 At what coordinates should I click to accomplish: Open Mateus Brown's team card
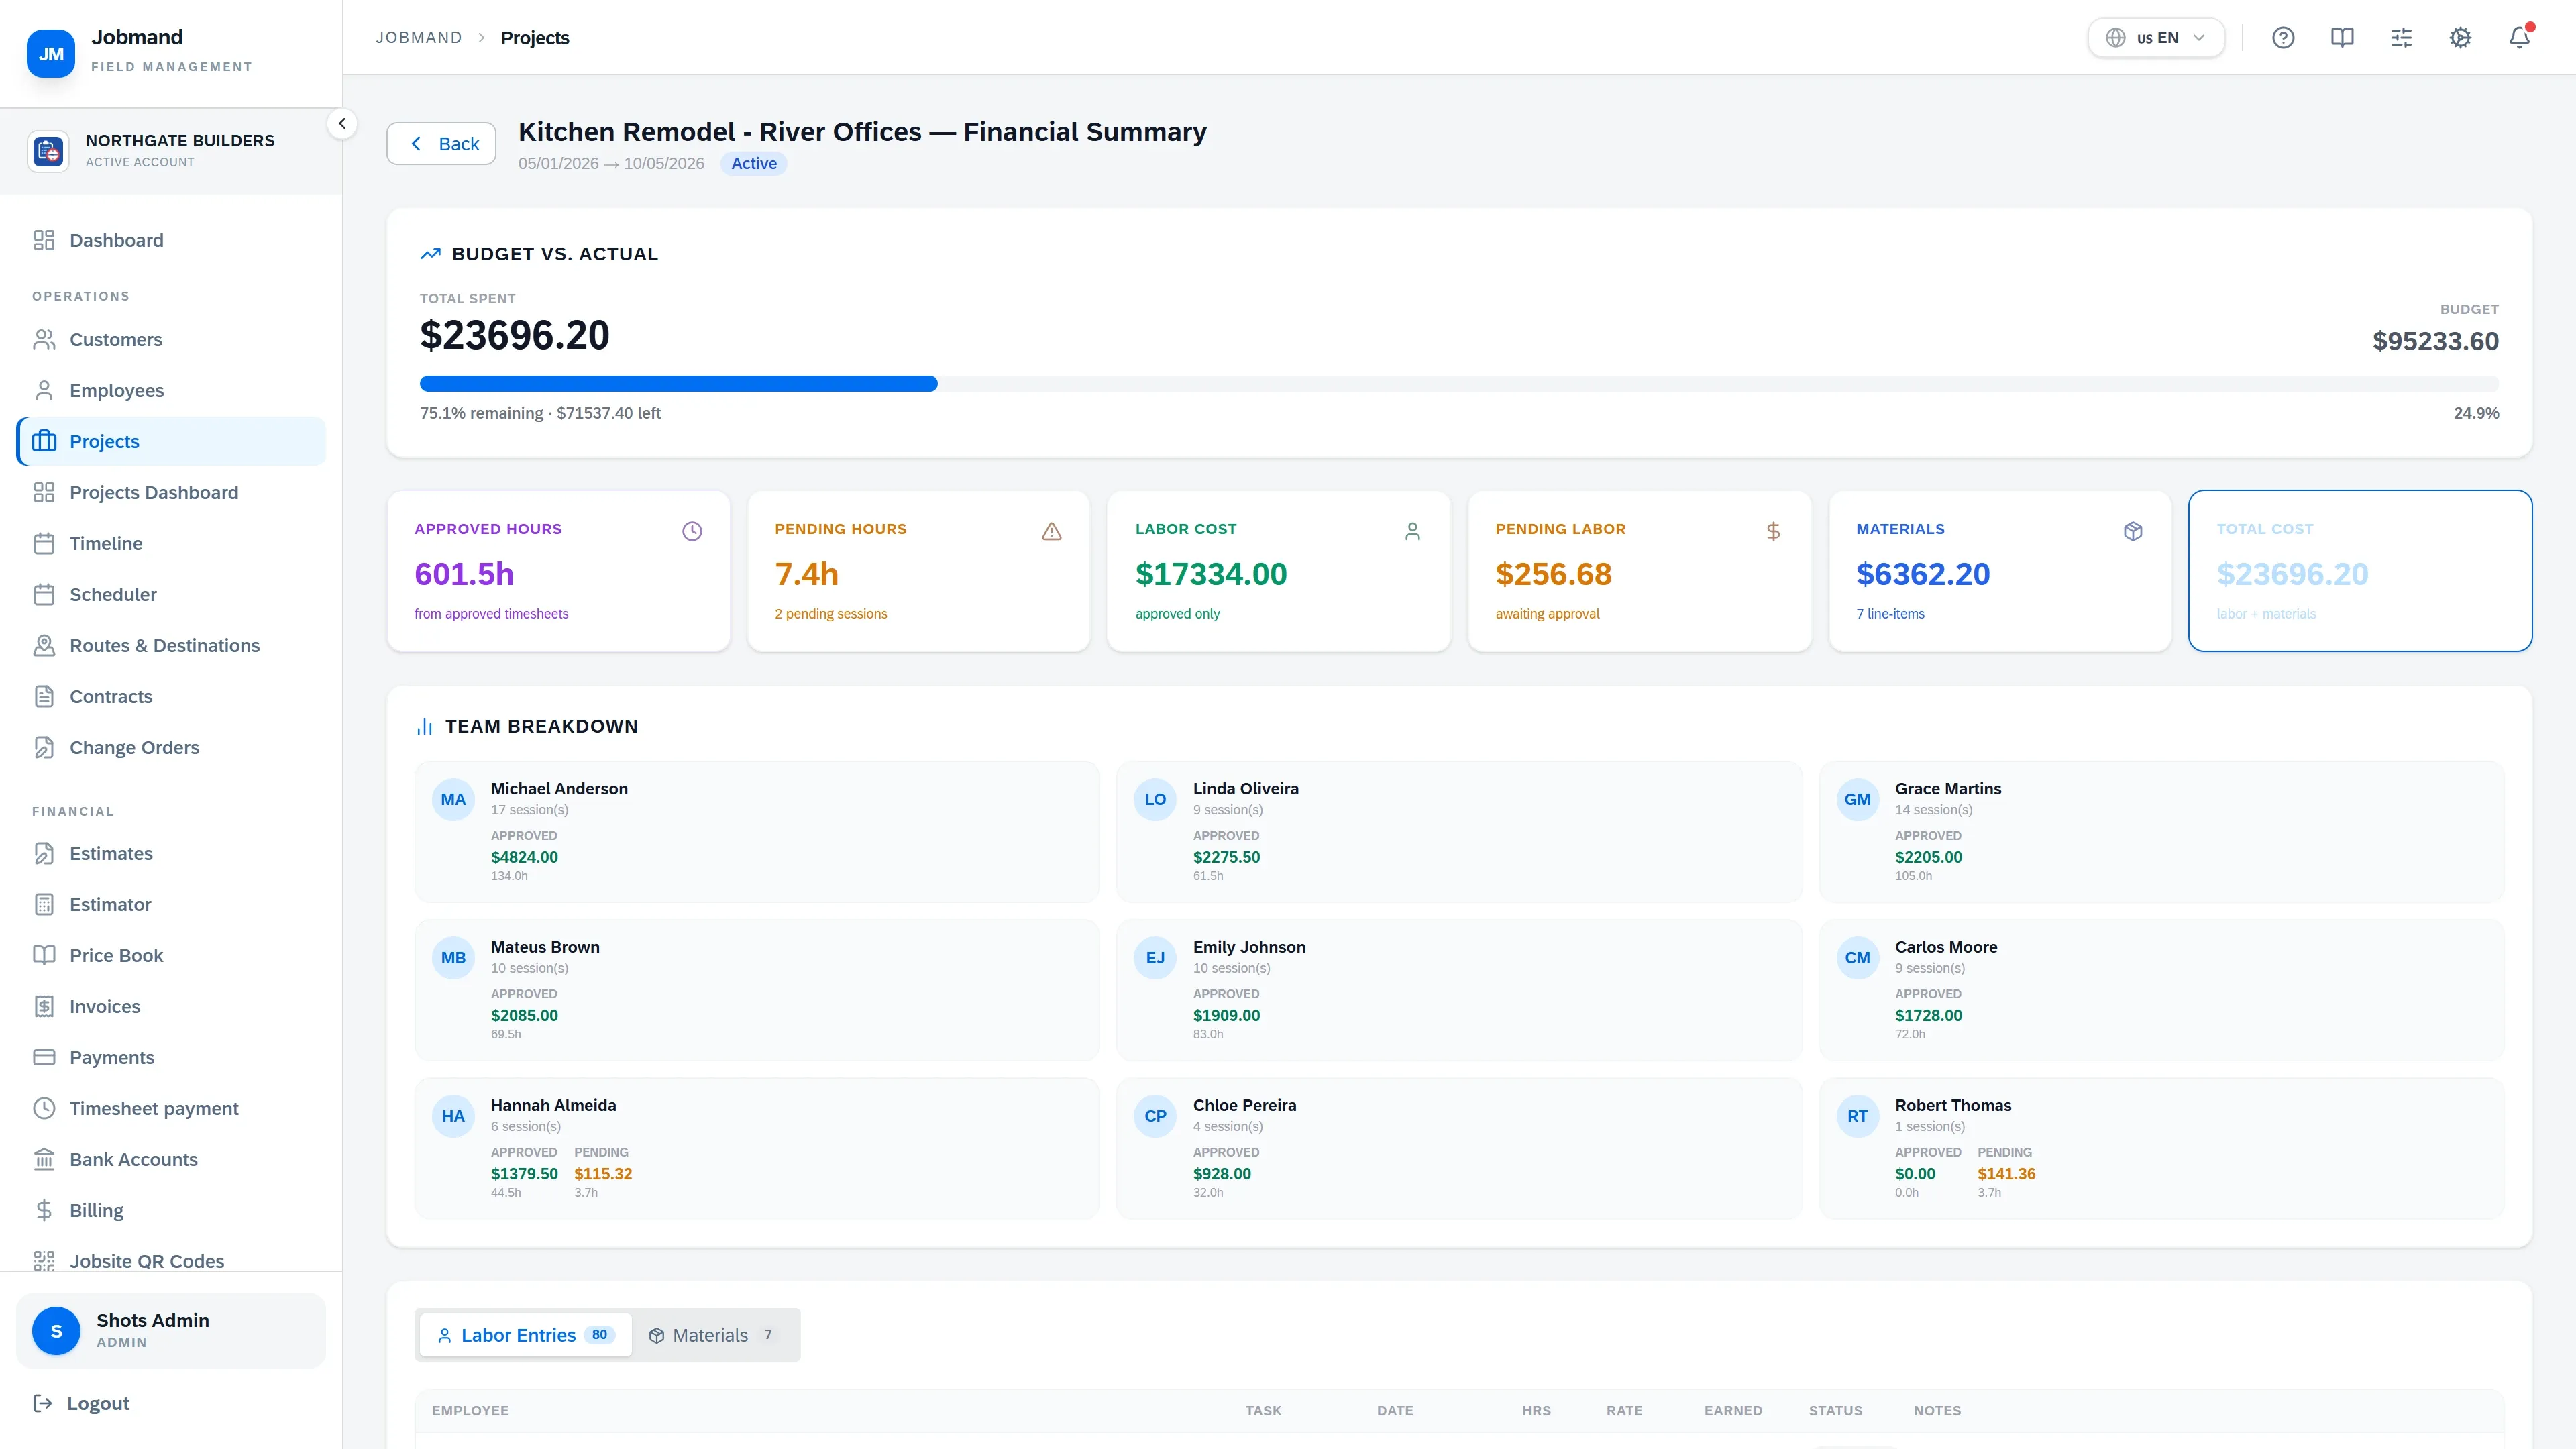coord(757,990)
